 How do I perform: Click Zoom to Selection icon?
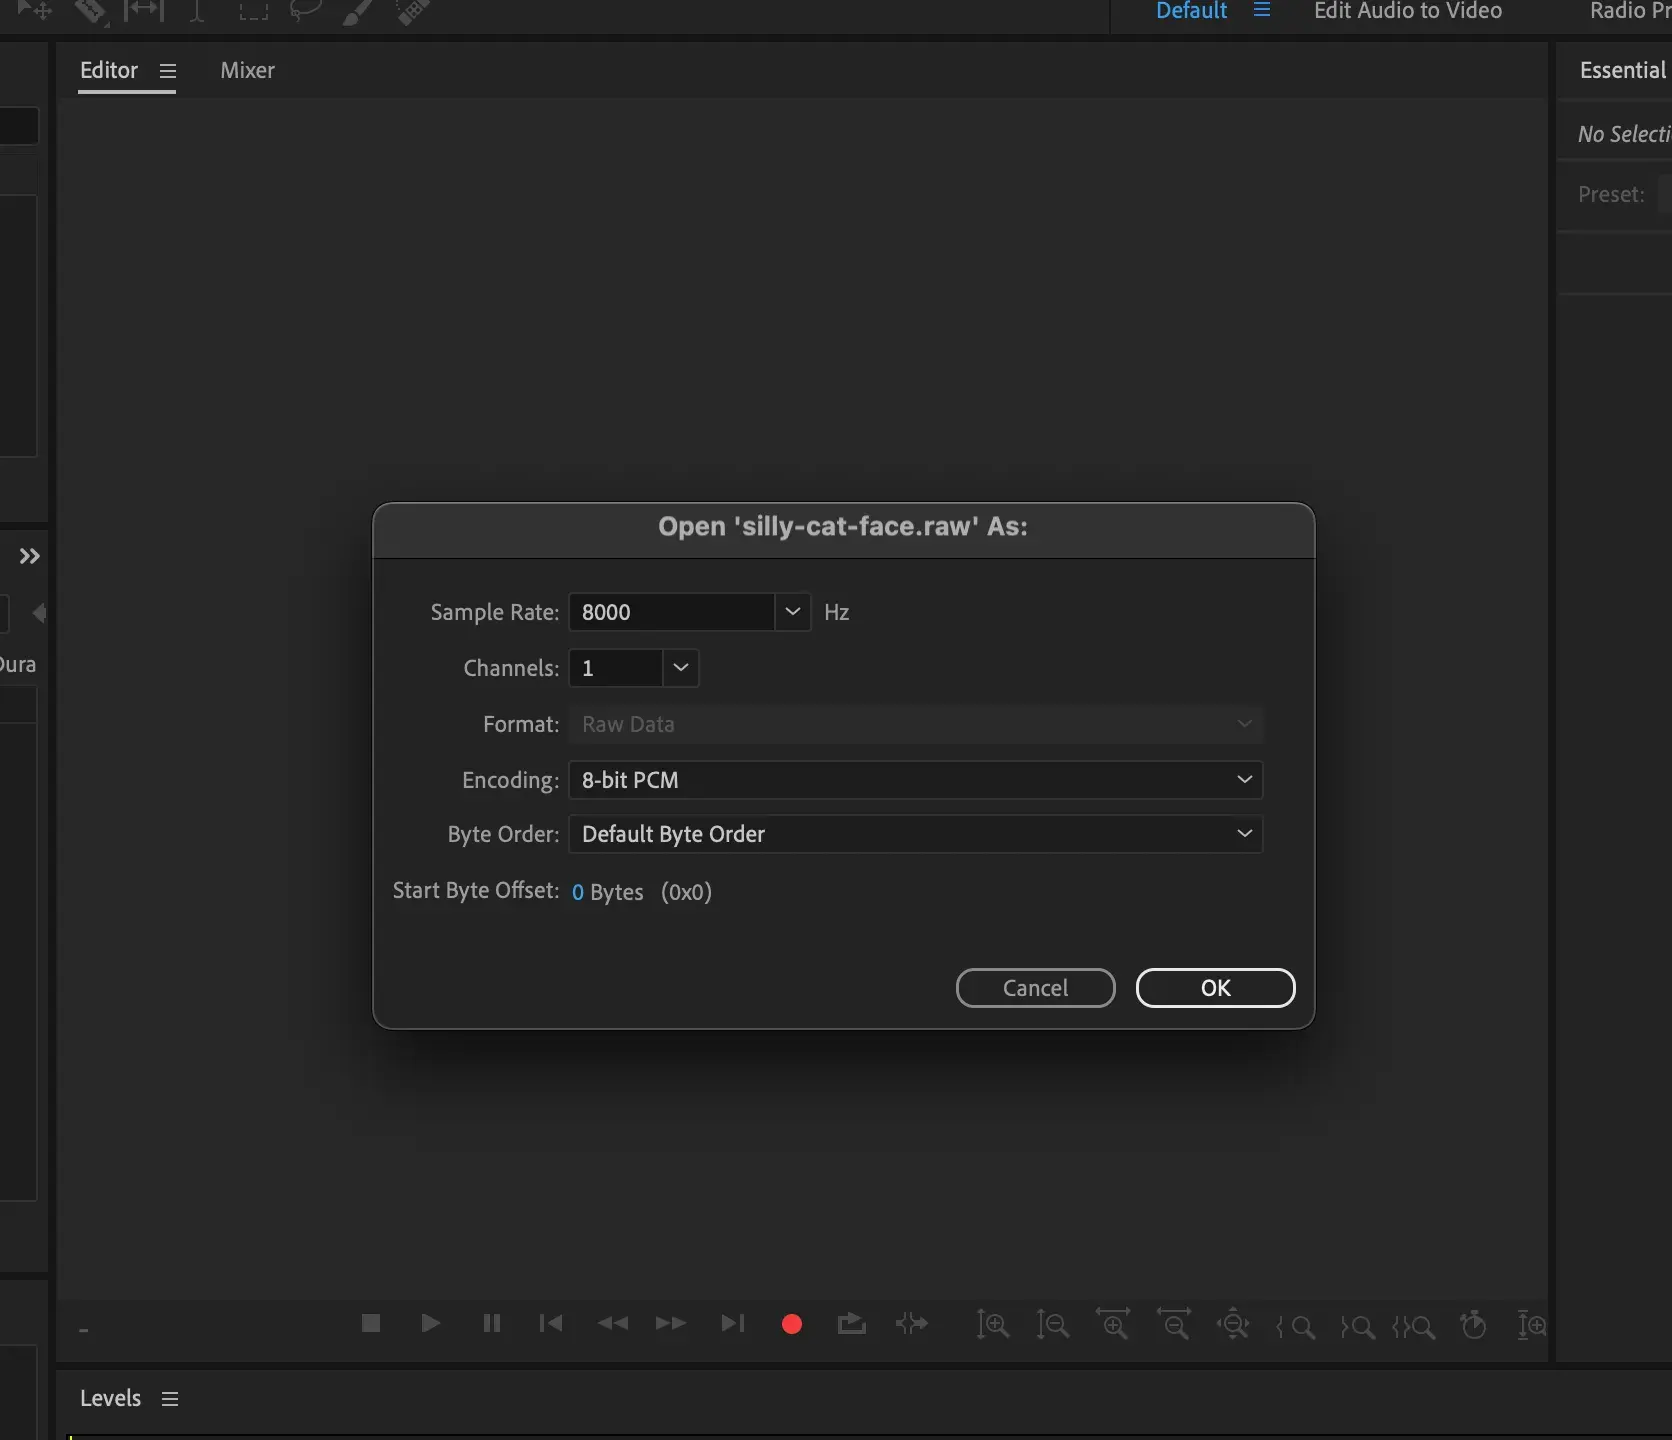click(1413, 1327)
